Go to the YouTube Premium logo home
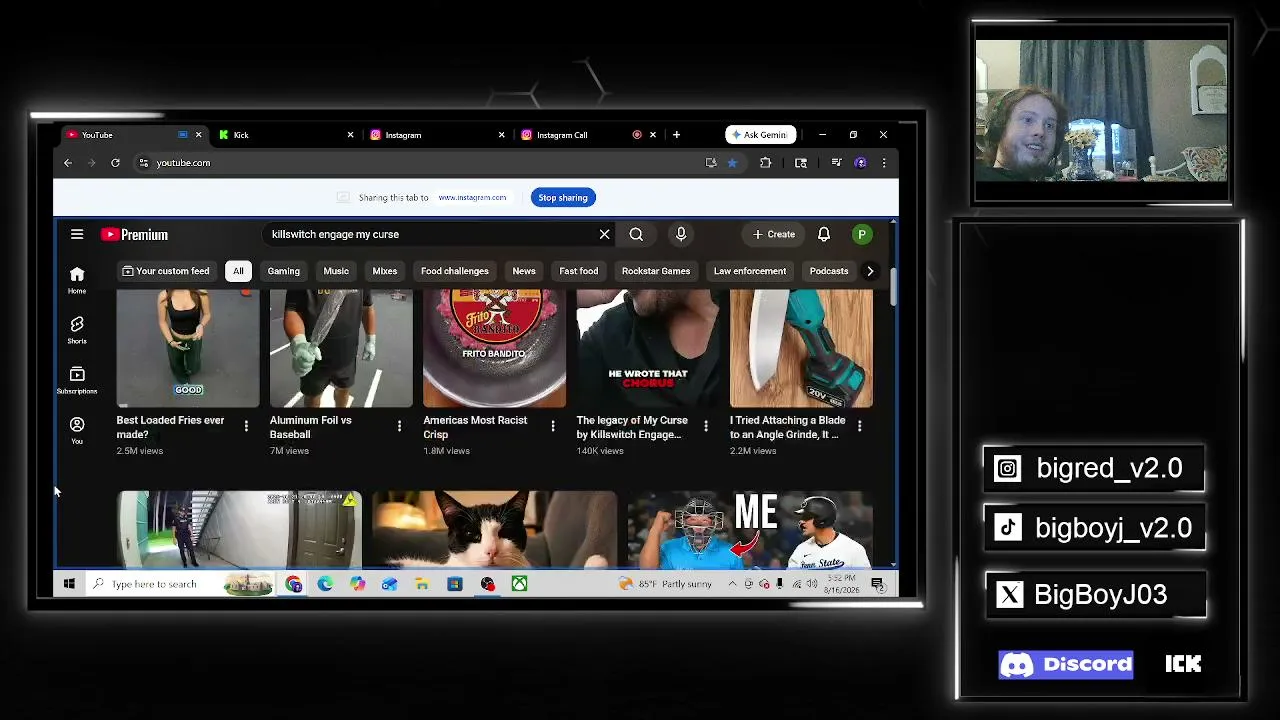Viewport: 1280px width, 720px height. [134, 234]
